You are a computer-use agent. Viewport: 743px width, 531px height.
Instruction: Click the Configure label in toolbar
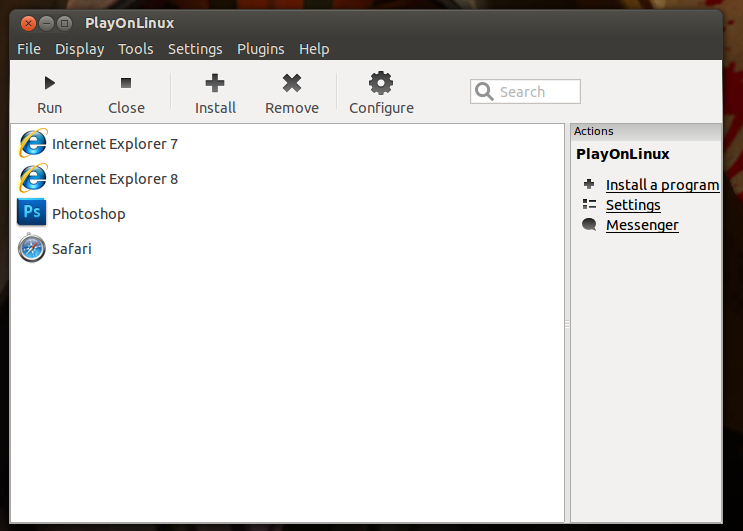(381, 108)
